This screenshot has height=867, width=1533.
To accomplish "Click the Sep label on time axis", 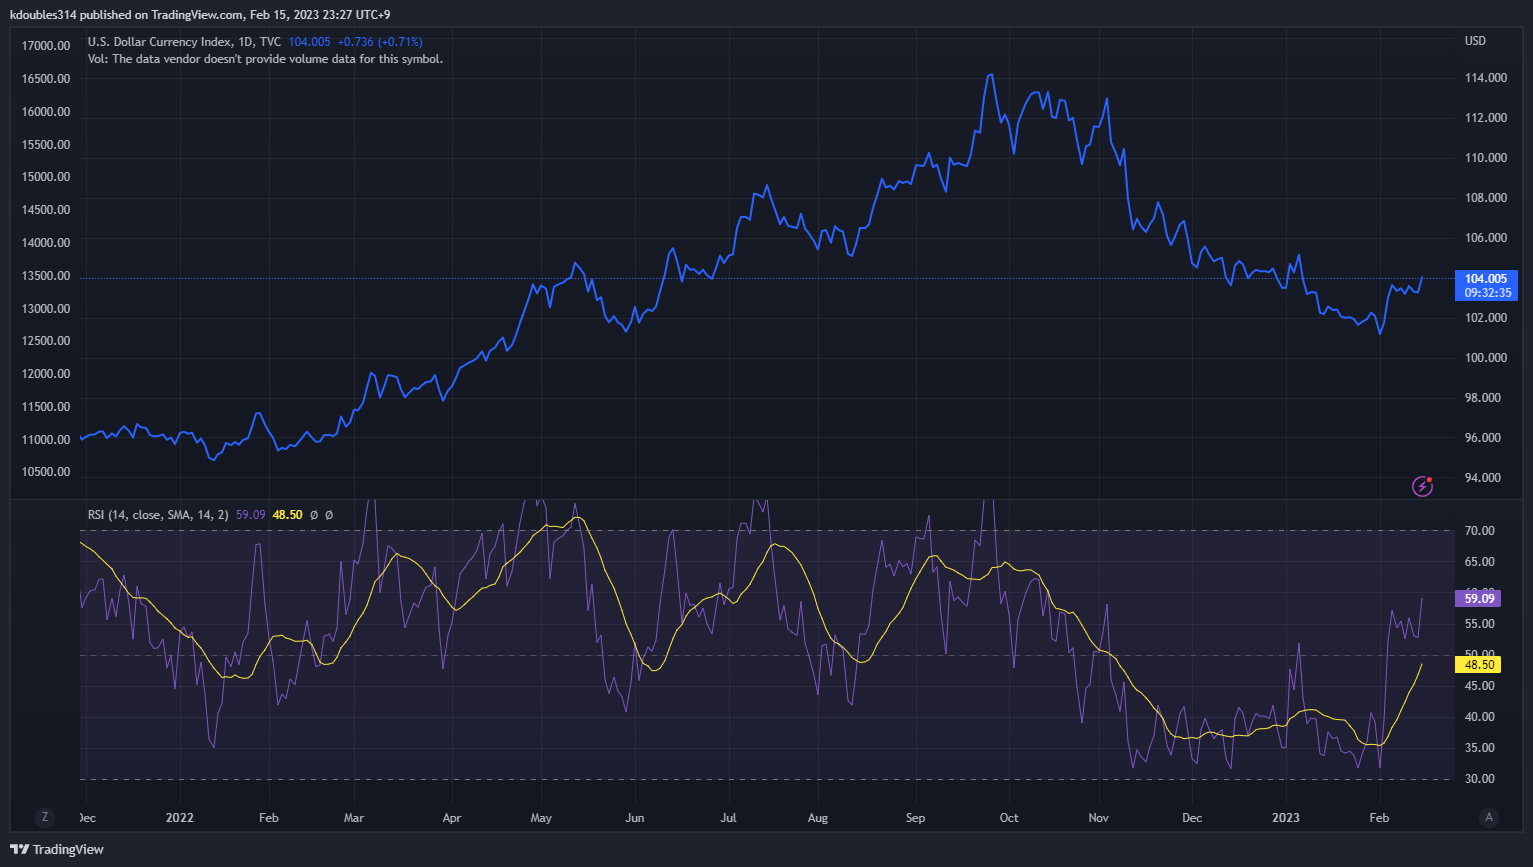I will click(x=915, y=818).
